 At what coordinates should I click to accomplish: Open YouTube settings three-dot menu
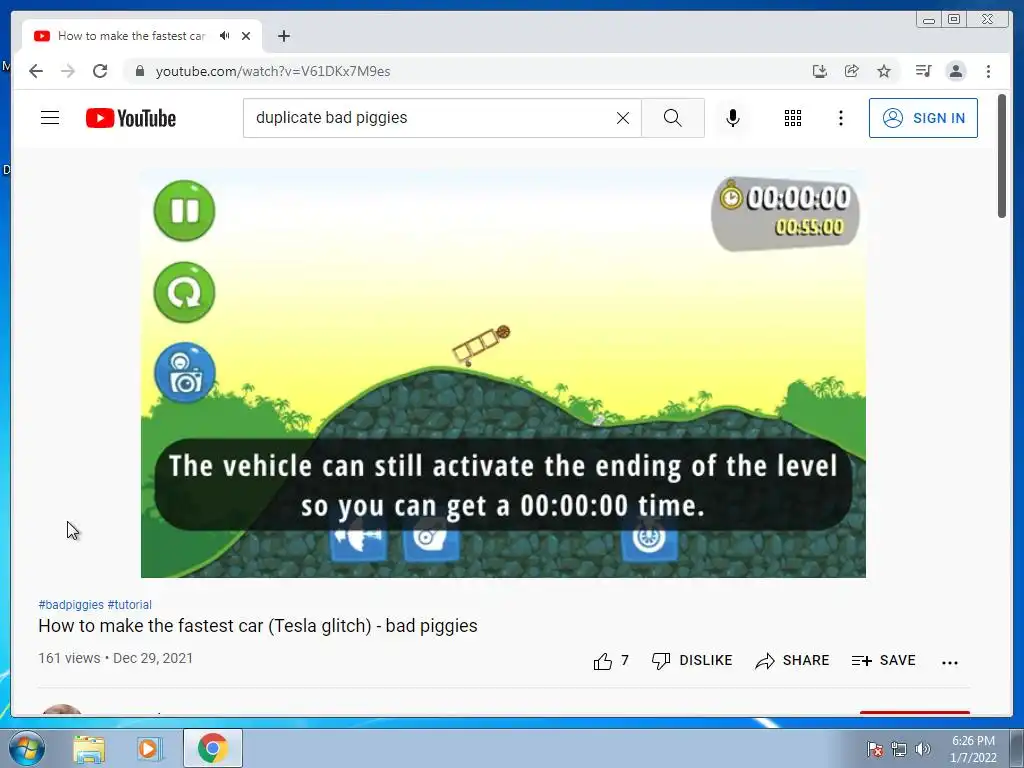(x=840, y=118)
